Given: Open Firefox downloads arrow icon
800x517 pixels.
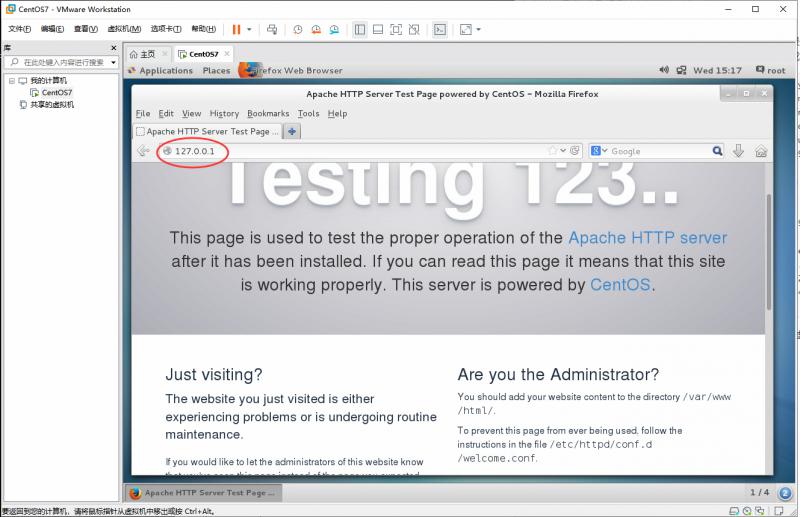Looking at the screenshot, I should (738, 151).
